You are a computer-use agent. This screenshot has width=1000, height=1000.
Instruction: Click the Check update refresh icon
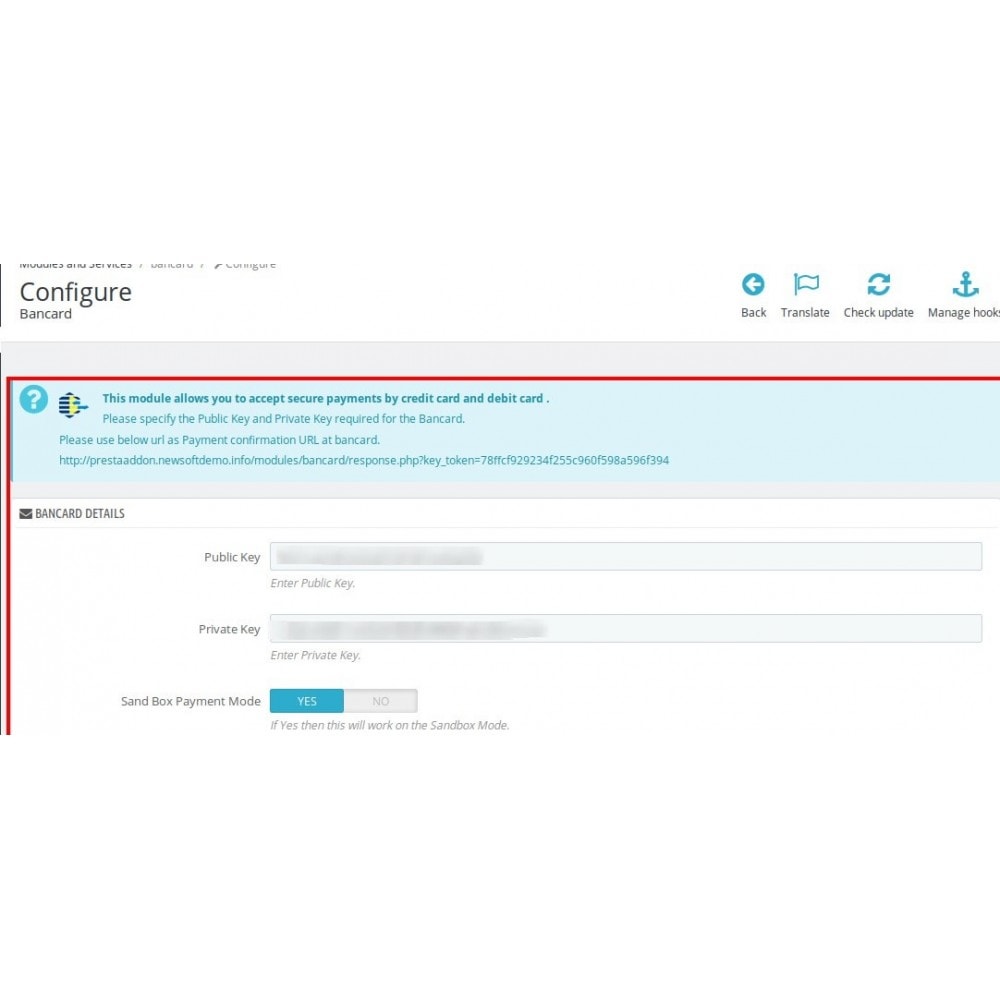click(x=879, y=284)
